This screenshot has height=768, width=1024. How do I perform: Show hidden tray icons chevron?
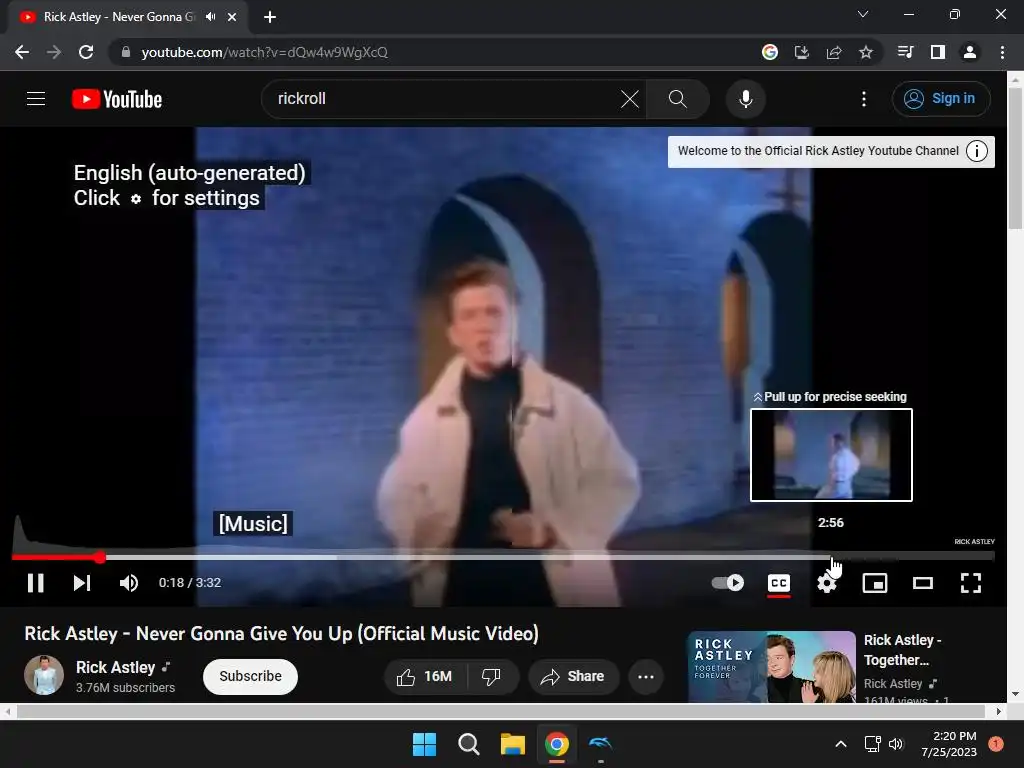[x=841, y=744]
